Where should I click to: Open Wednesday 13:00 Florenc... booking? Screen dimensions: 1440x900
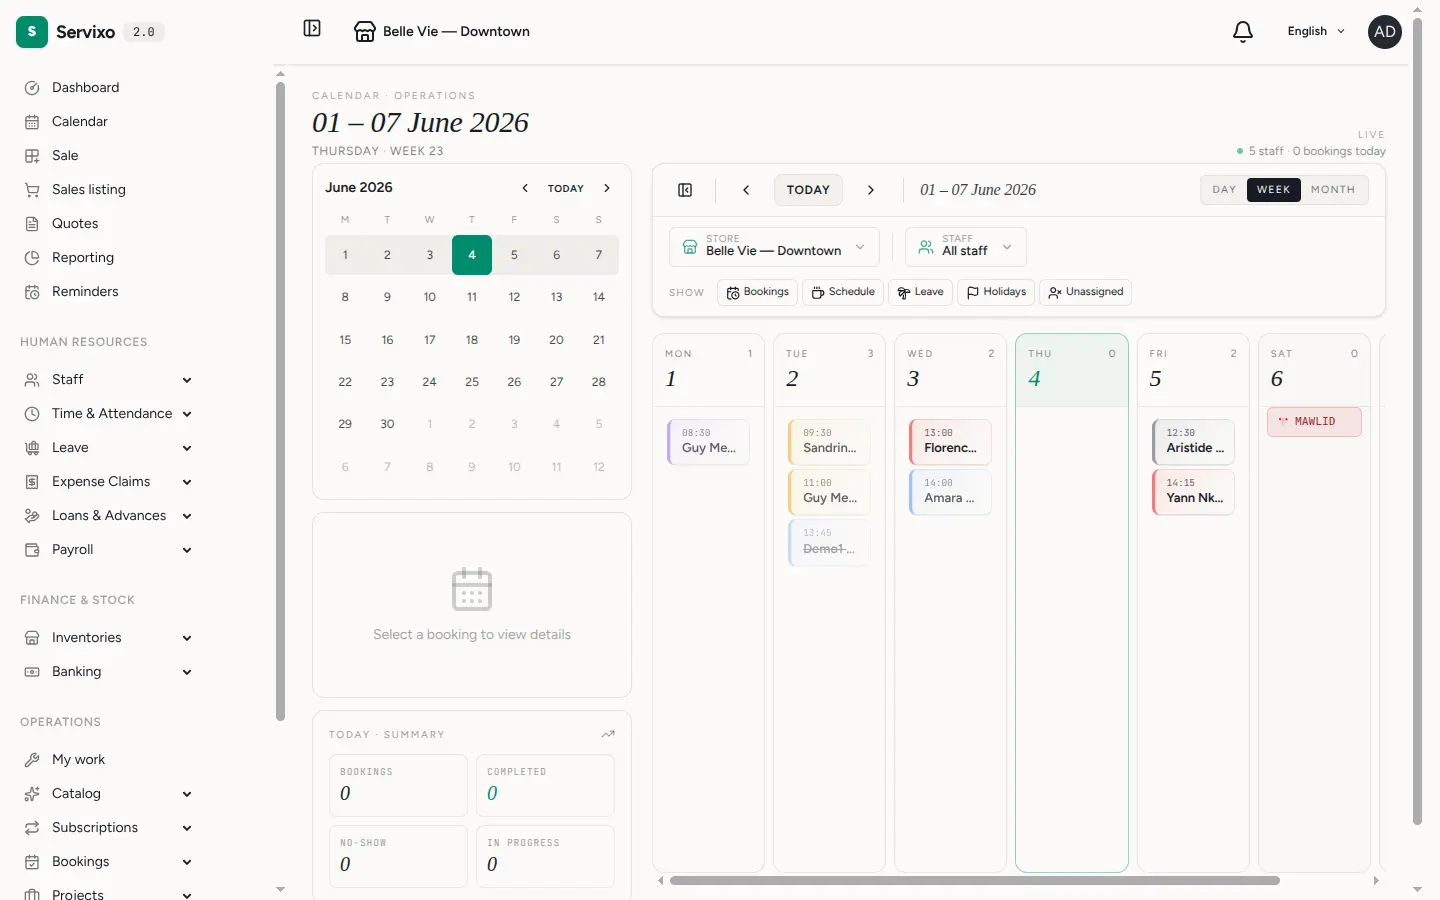[x=950, y=442]
